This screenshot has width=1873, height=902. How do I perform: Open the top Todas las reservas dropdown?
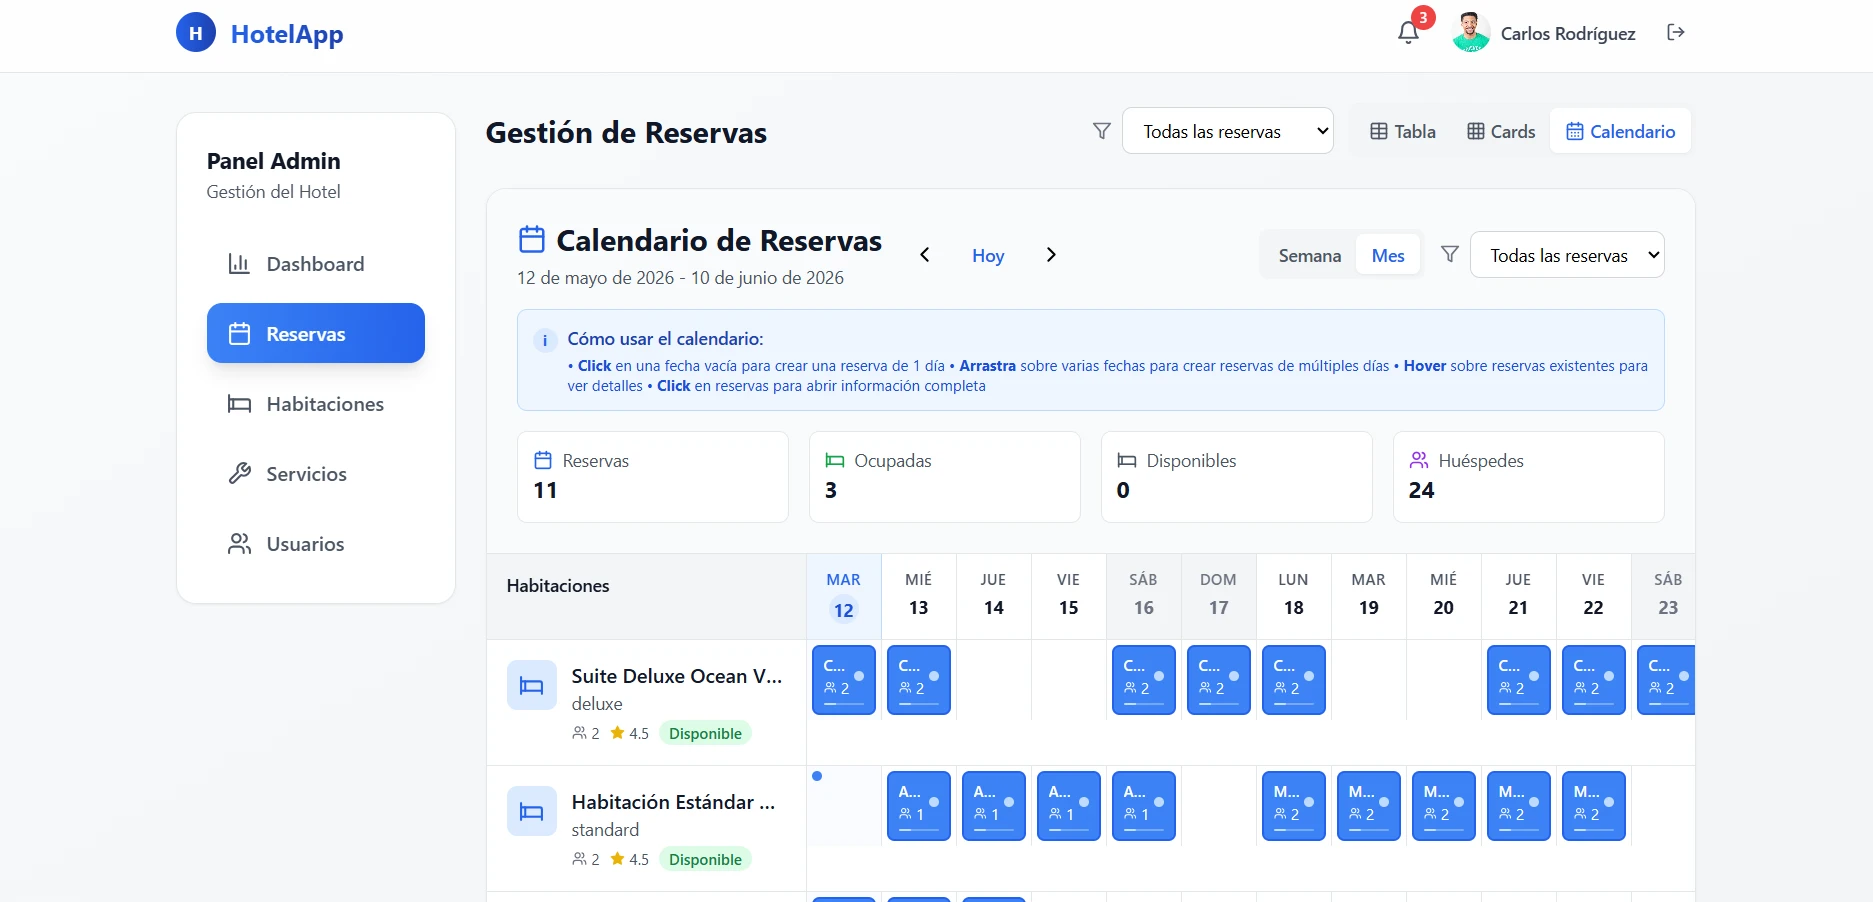[1228, 131]
